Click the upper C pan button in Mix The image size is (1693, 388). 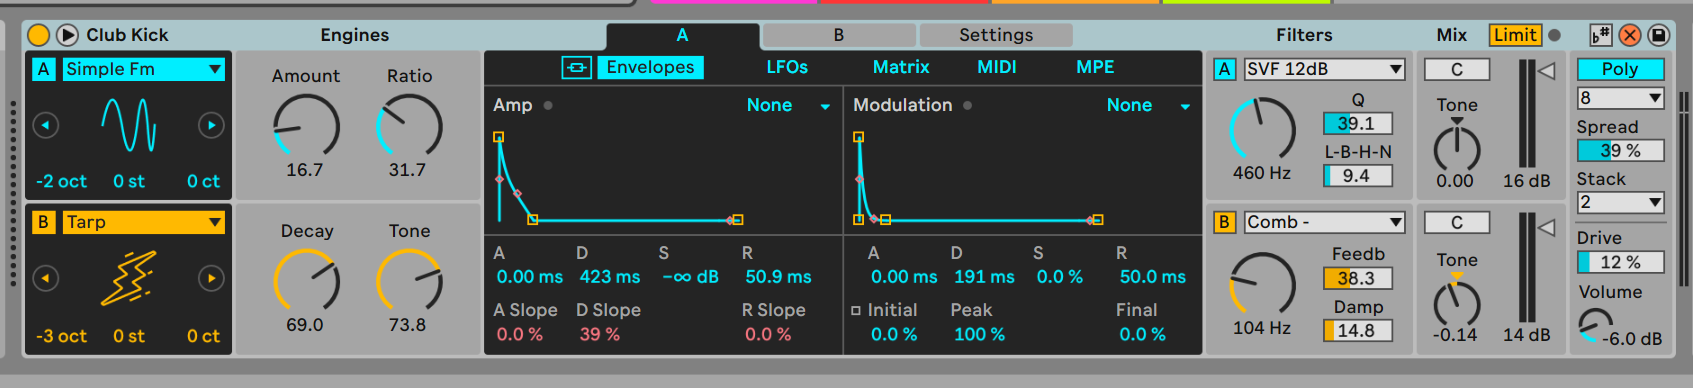pyautogui.click(x=1457, y=69)
